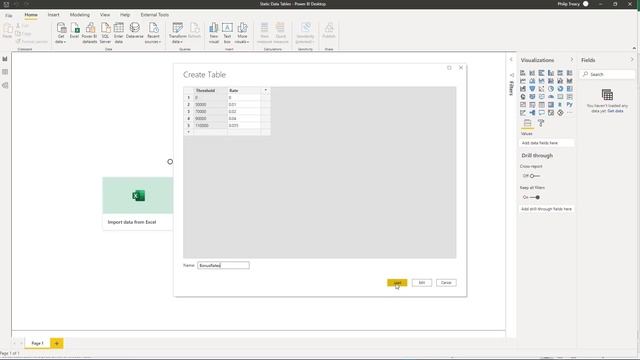The height and width of the screenshot is (360, 640).
Task: Open the External Tools tab
Action: 154,15
